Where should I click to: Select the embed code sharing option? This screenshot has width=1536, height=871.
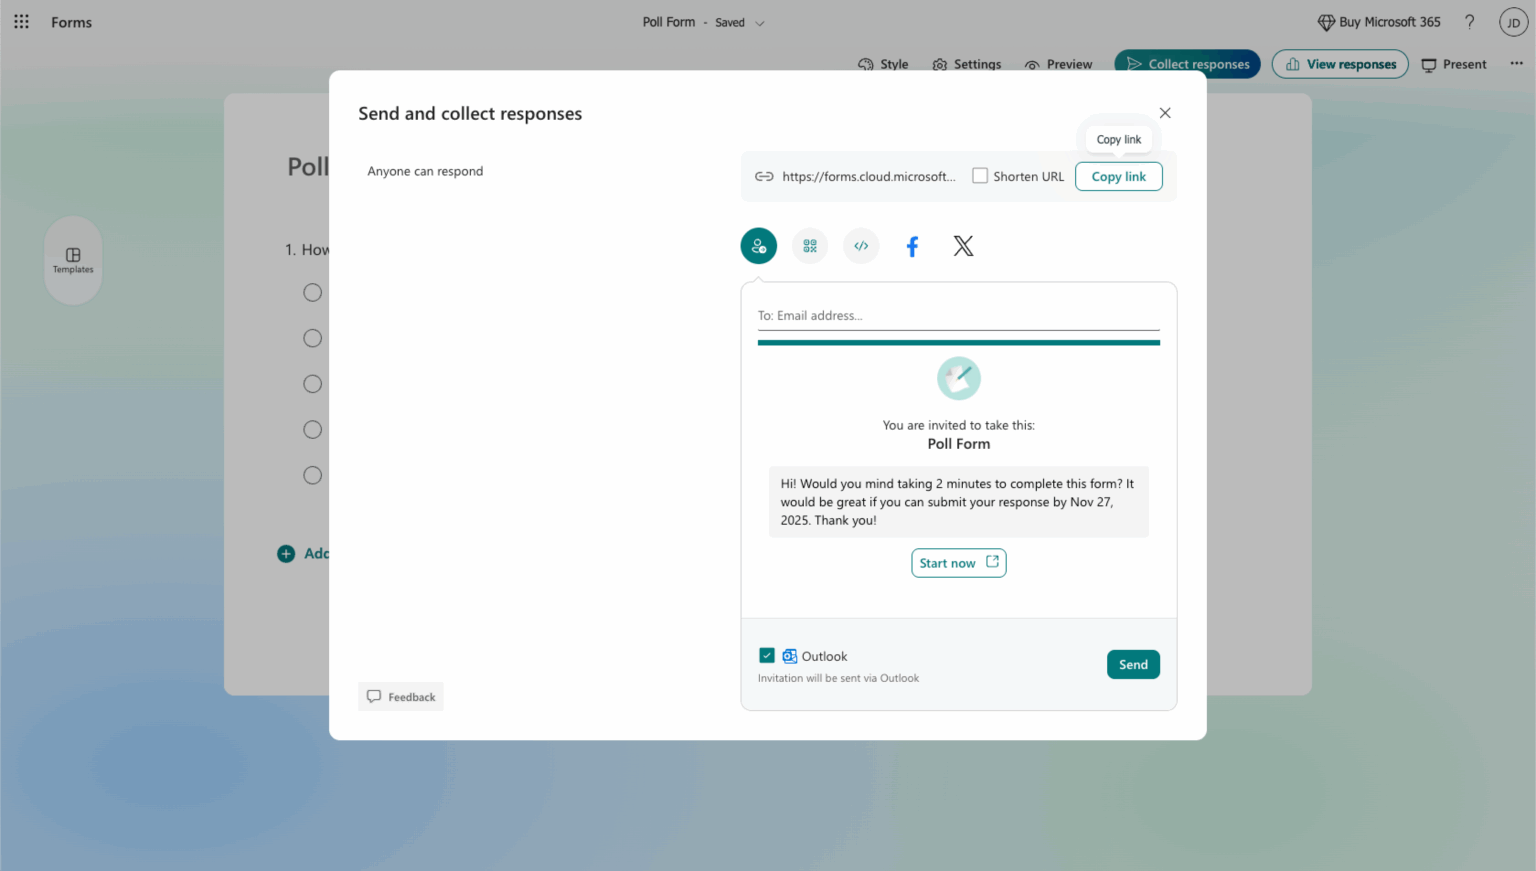861,245
